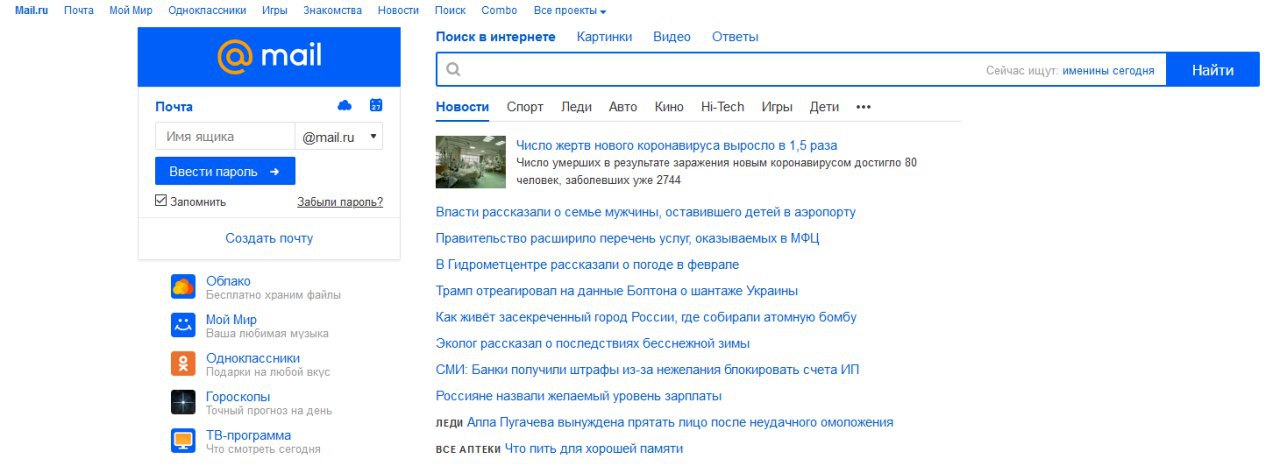Open headline Россияне назвали желаемый уровень зарплаты
The height and width of the screenshot is (466, 1280).
point(579,396)
